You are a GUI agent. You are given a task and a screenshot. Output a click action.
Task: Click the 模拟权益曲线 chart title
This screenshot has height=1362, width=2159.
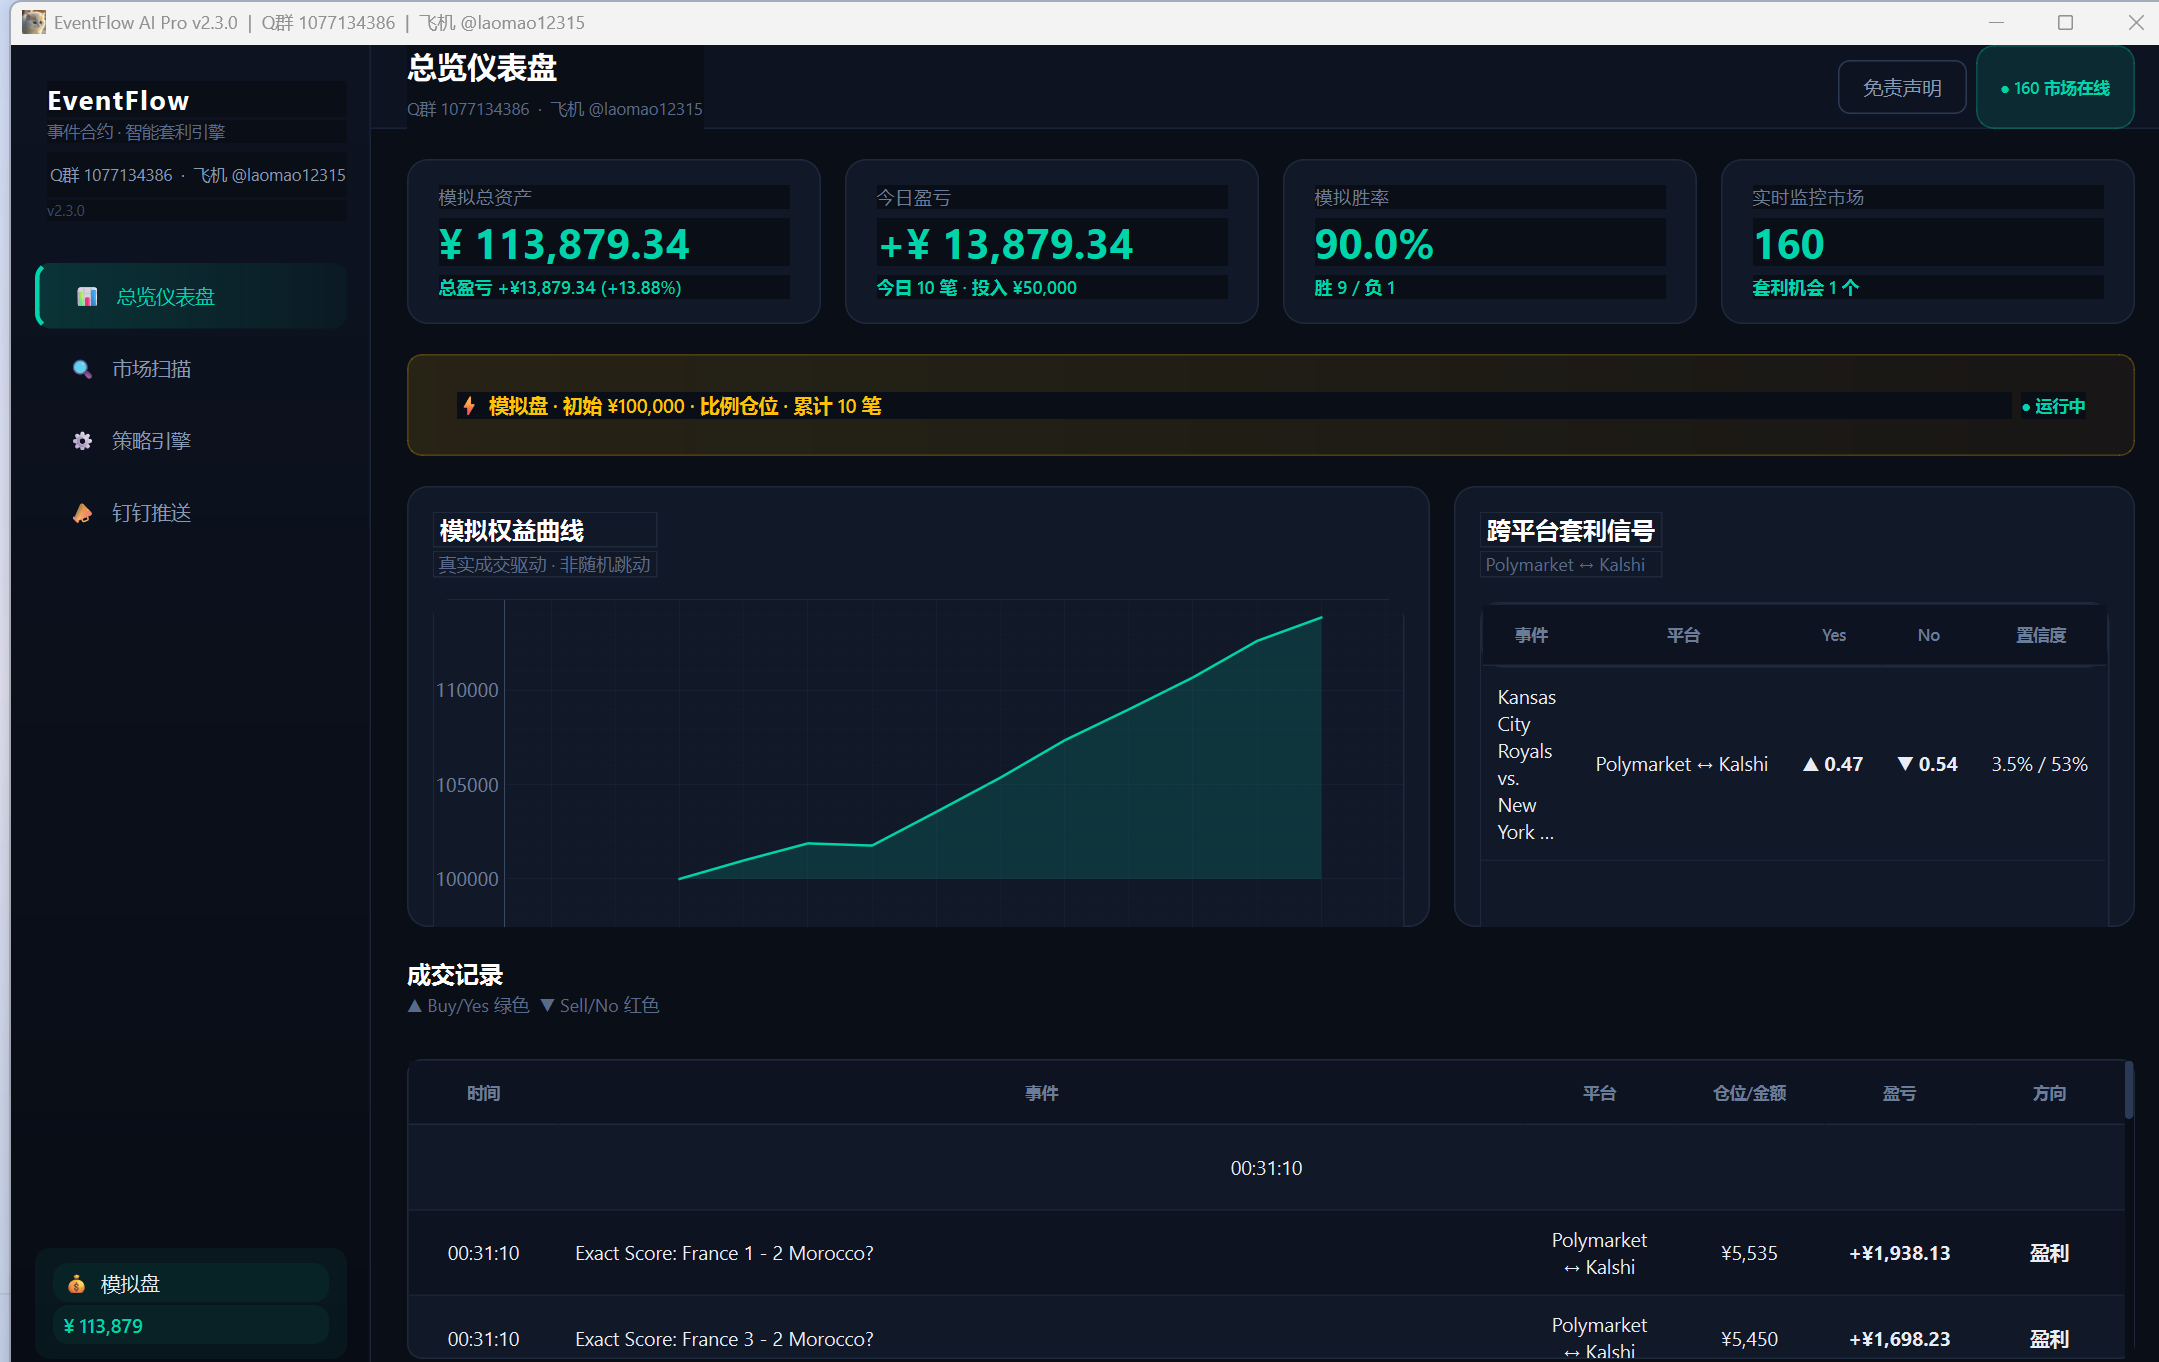click(511, 530)
